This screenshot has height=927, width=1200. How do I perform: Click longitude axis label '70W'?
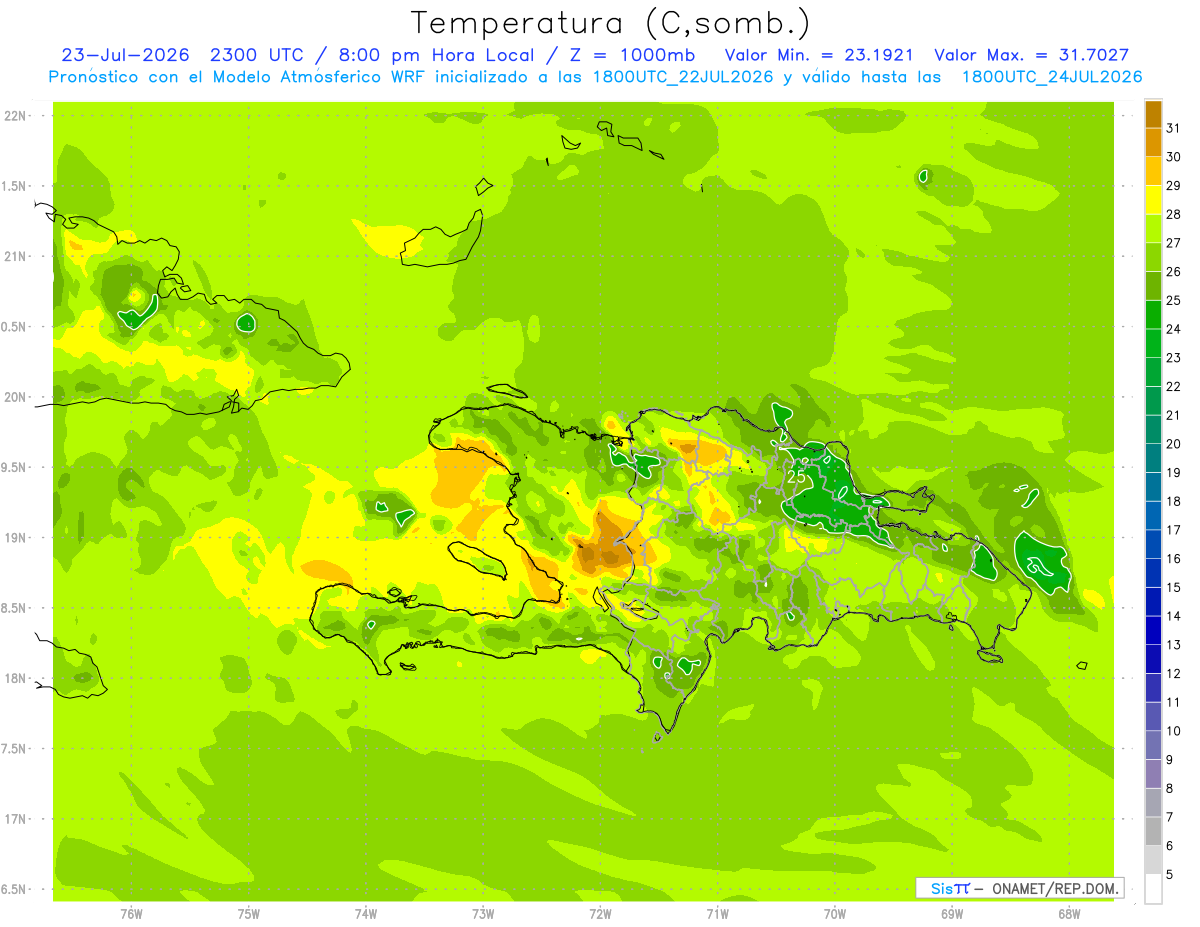(x=835, y=914)
